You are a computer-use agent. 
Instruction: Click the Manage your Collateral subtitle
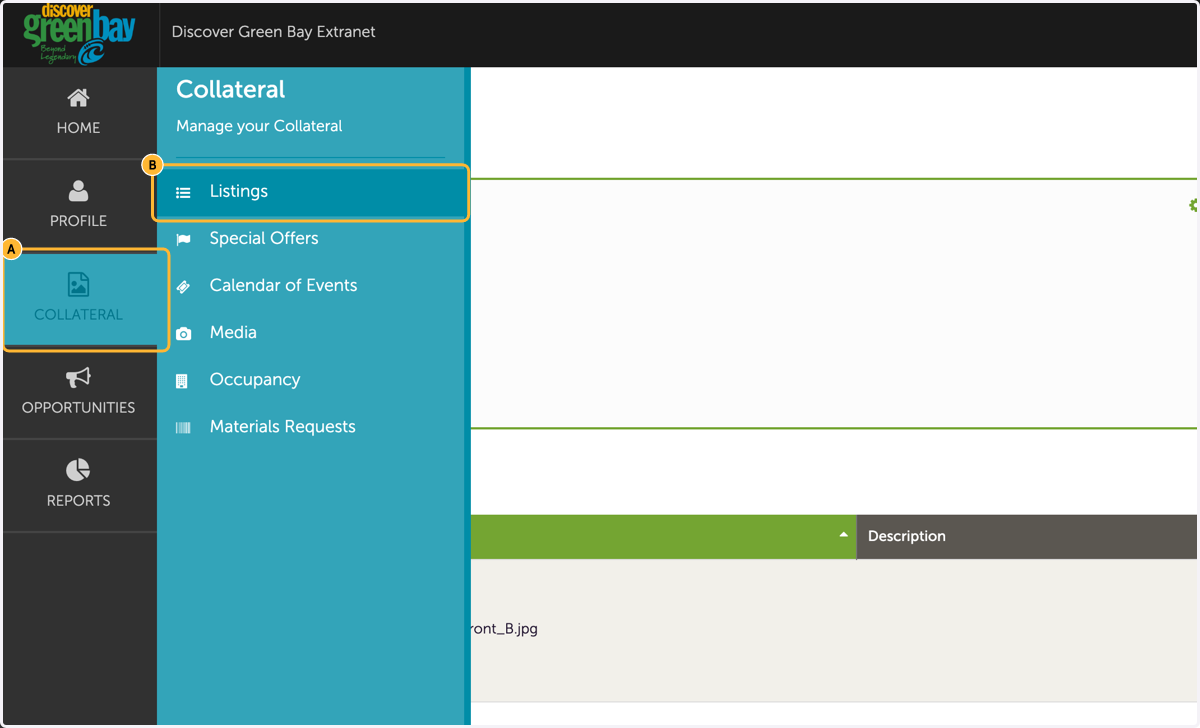[259, 126]
